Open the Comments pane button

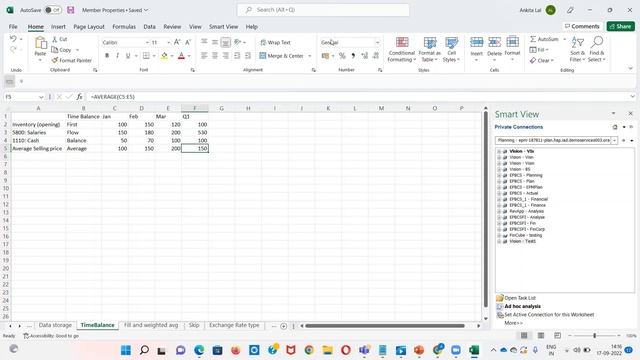click(x=582, y=26)
